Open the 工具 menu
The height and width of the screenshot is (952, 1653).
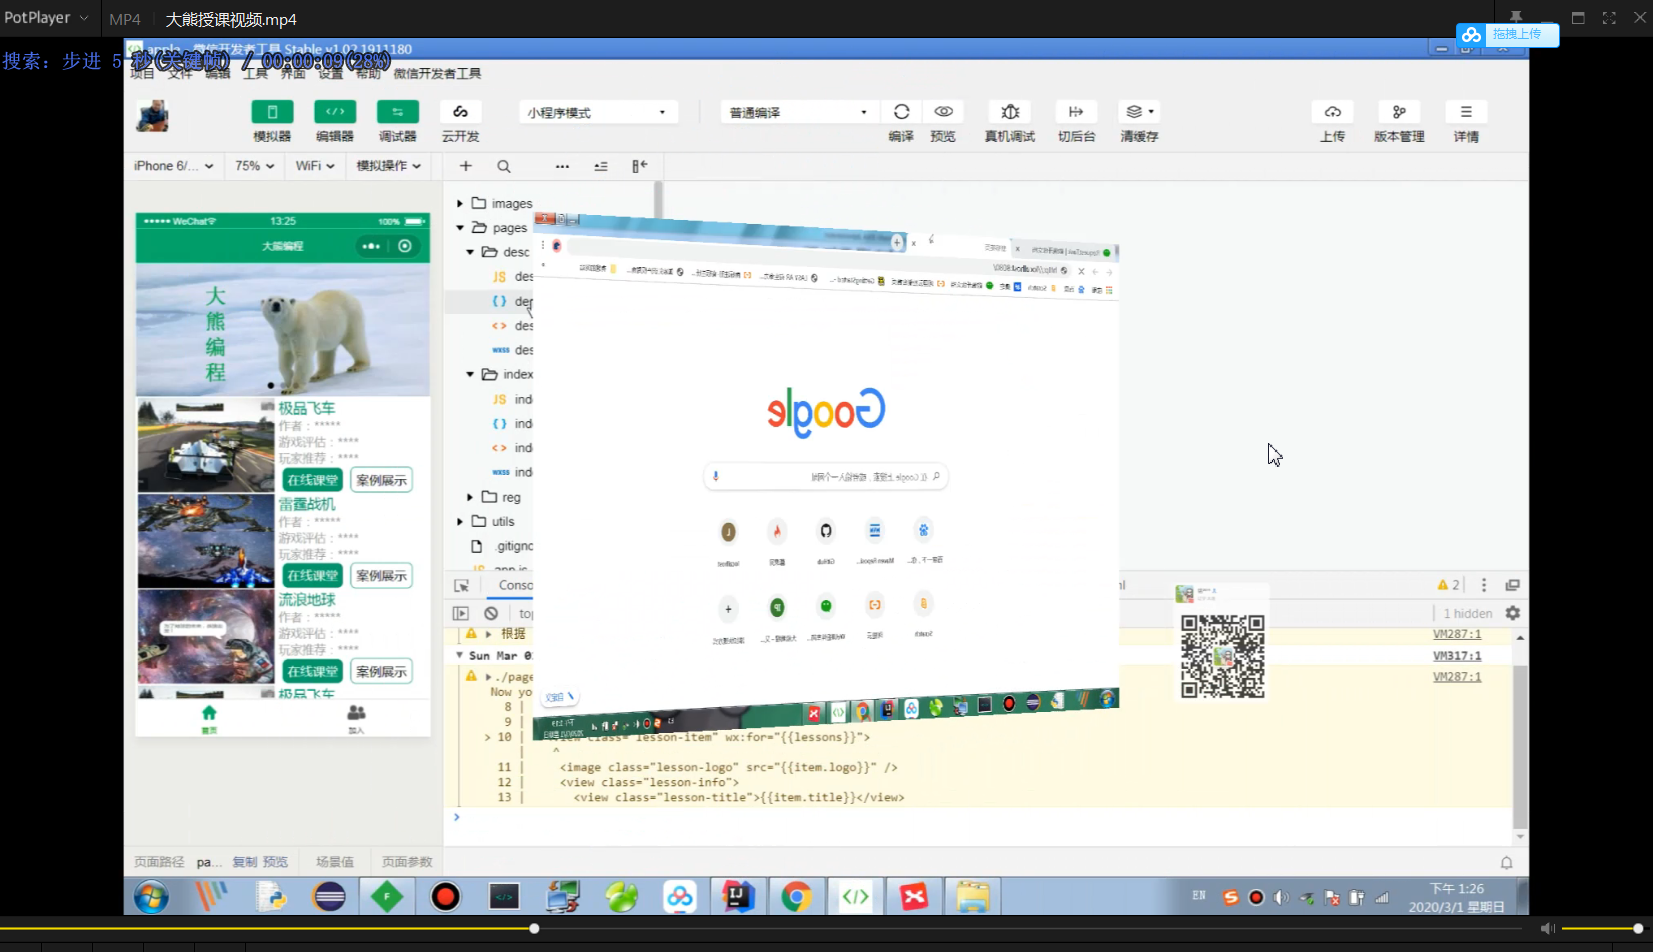point(254,73)
